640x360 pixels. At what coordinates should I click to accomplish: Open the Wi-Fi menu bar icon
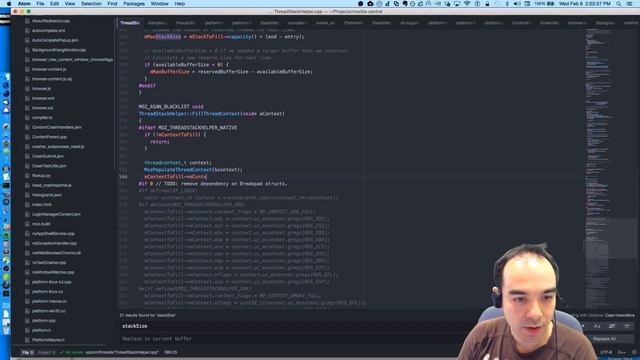[467, 4]
